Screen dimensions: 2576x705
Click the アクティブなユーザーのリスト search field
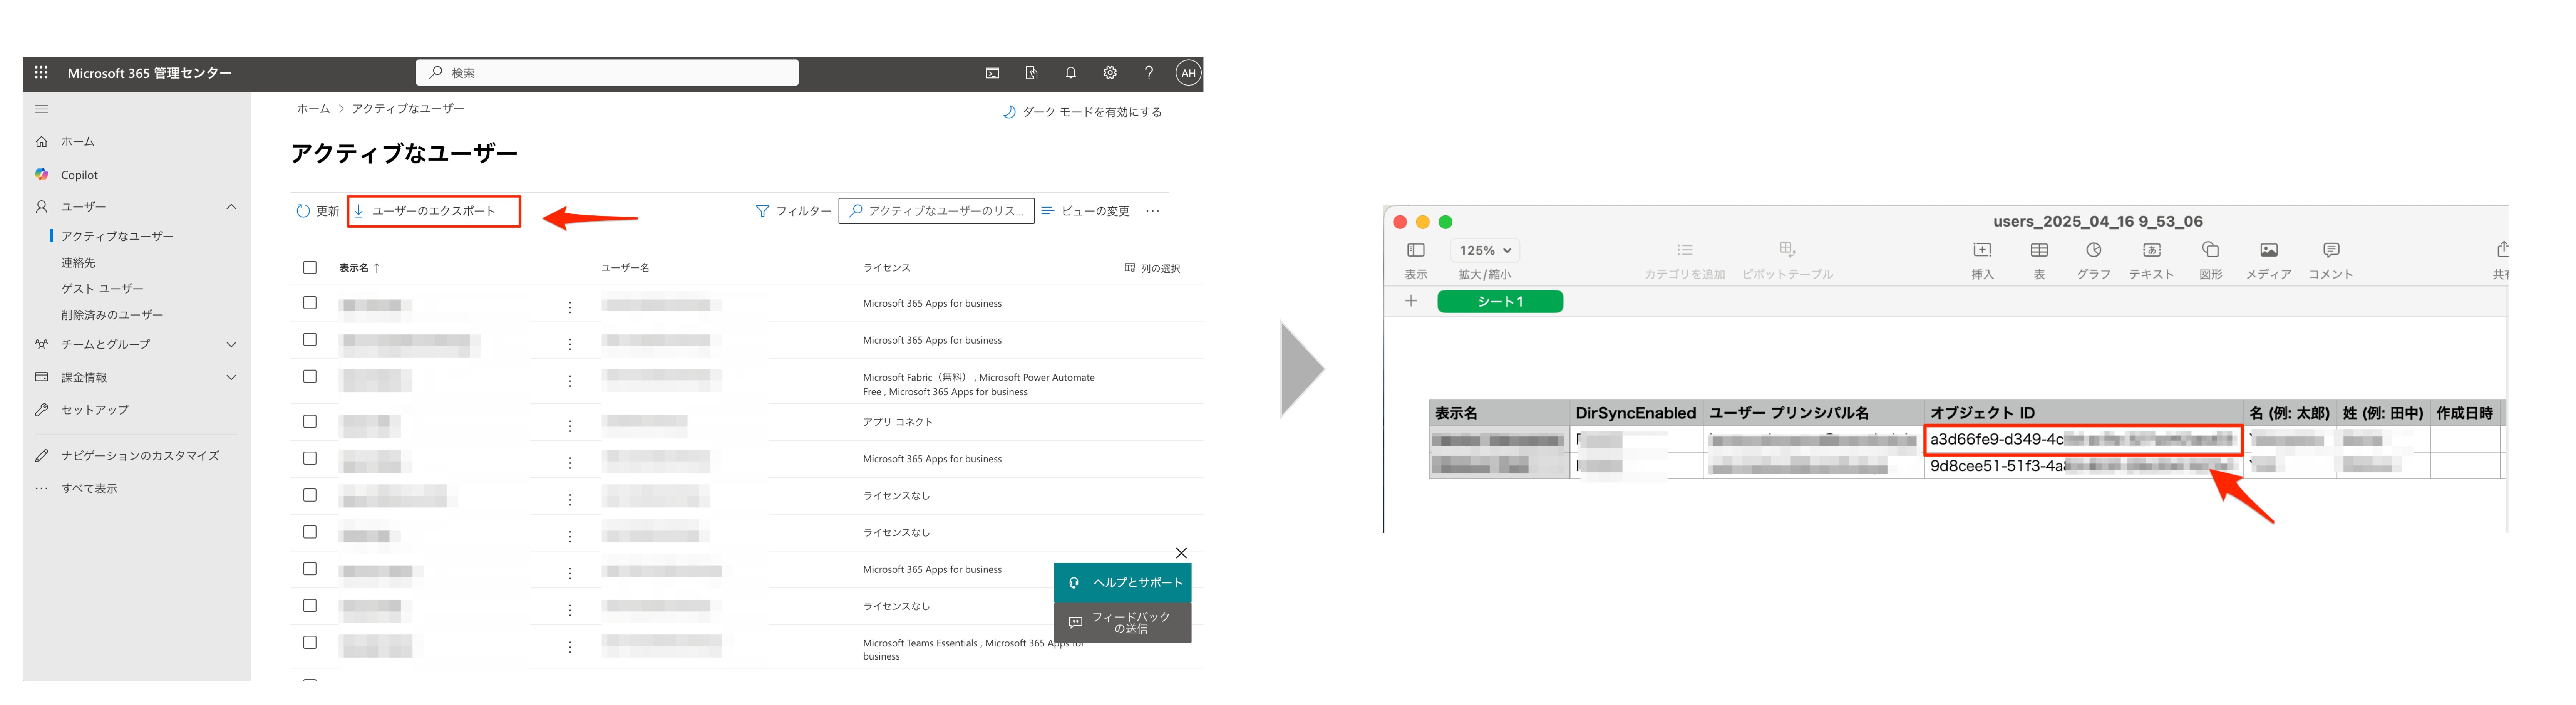(x=937, y=211)
